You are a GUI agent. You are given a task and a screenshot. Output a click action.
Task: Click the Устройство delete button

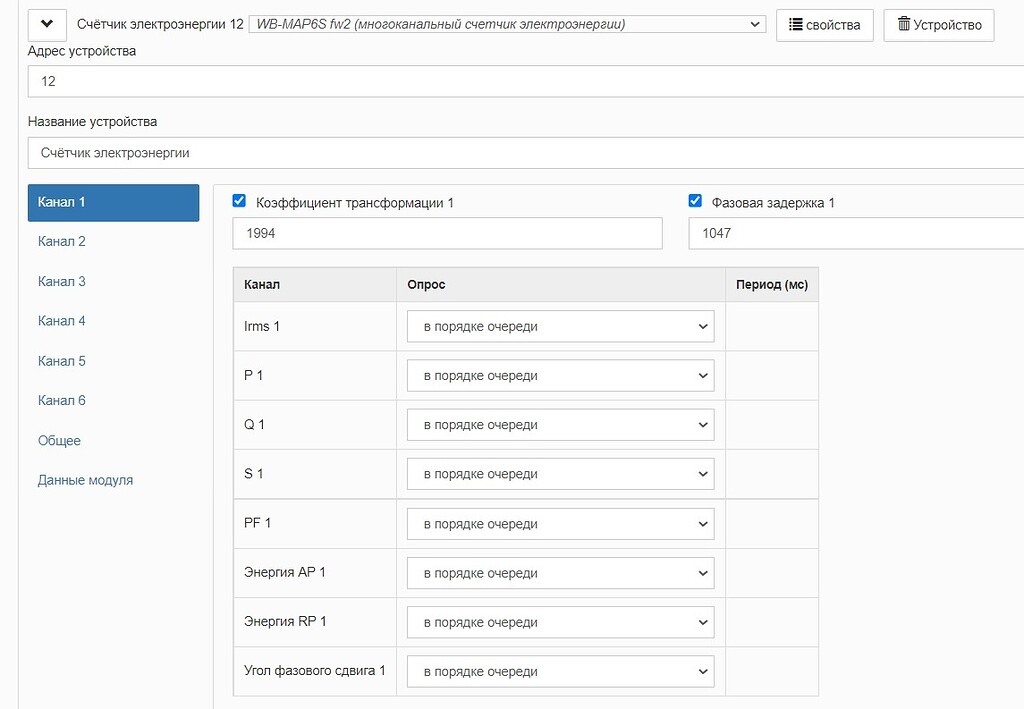(938, 25)
